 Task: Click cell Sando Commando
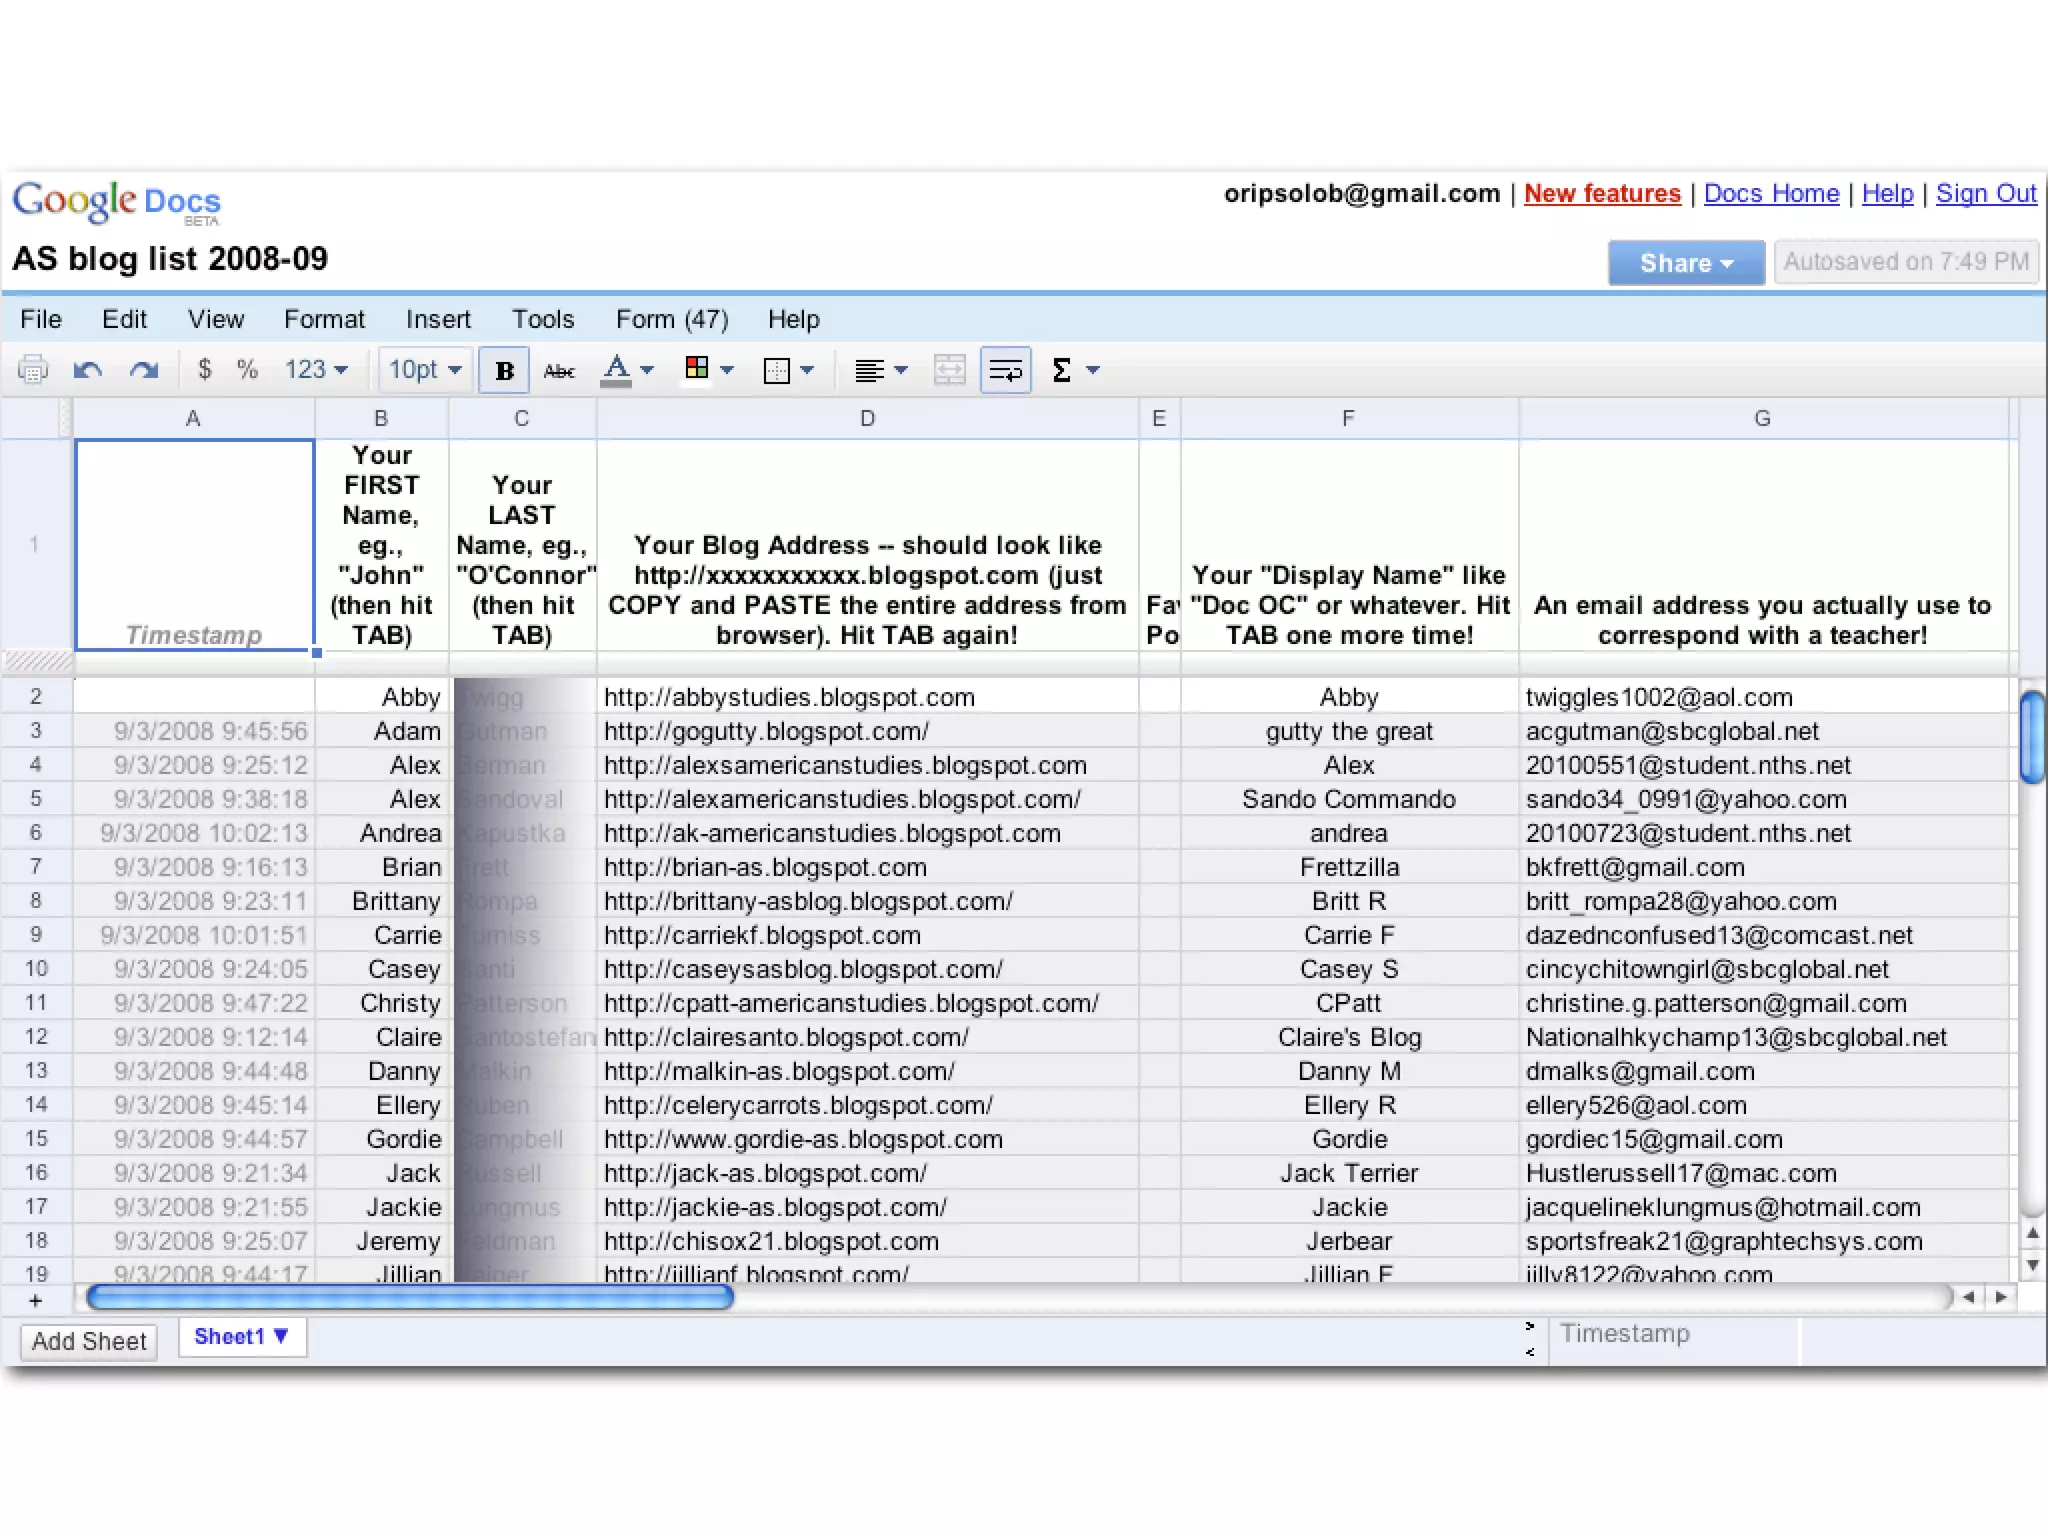click(1349, 799)
